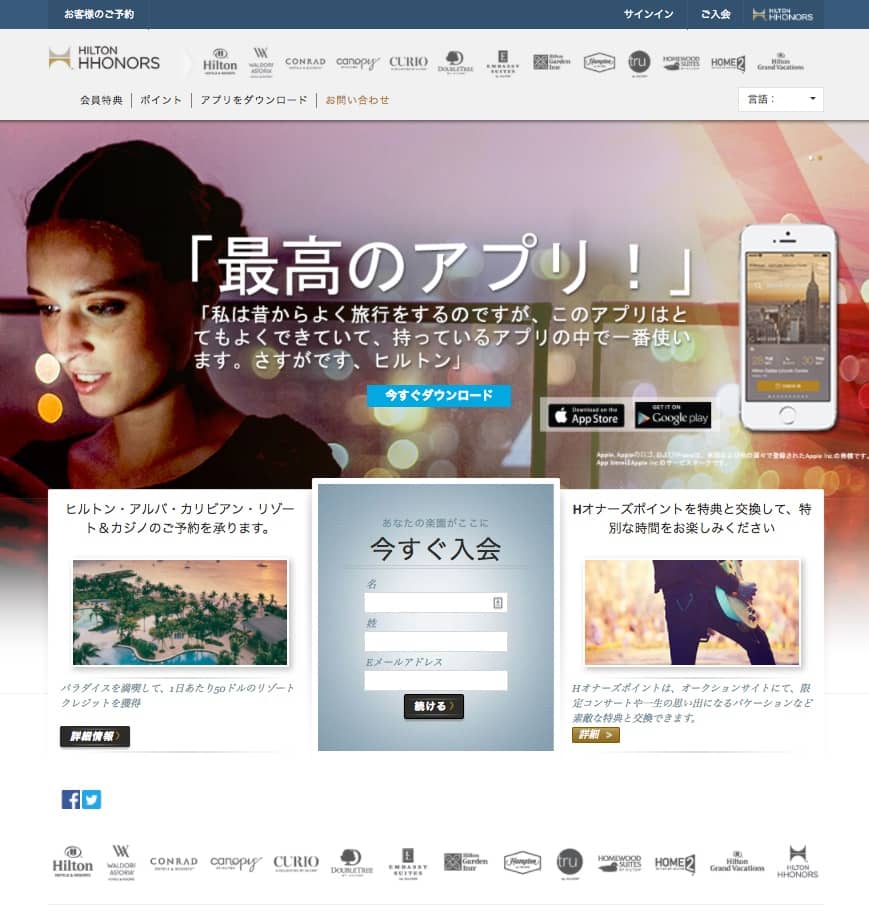Expand the 言語 language dropdown
The width and height of the screenshot is (869, 917).
781,99
